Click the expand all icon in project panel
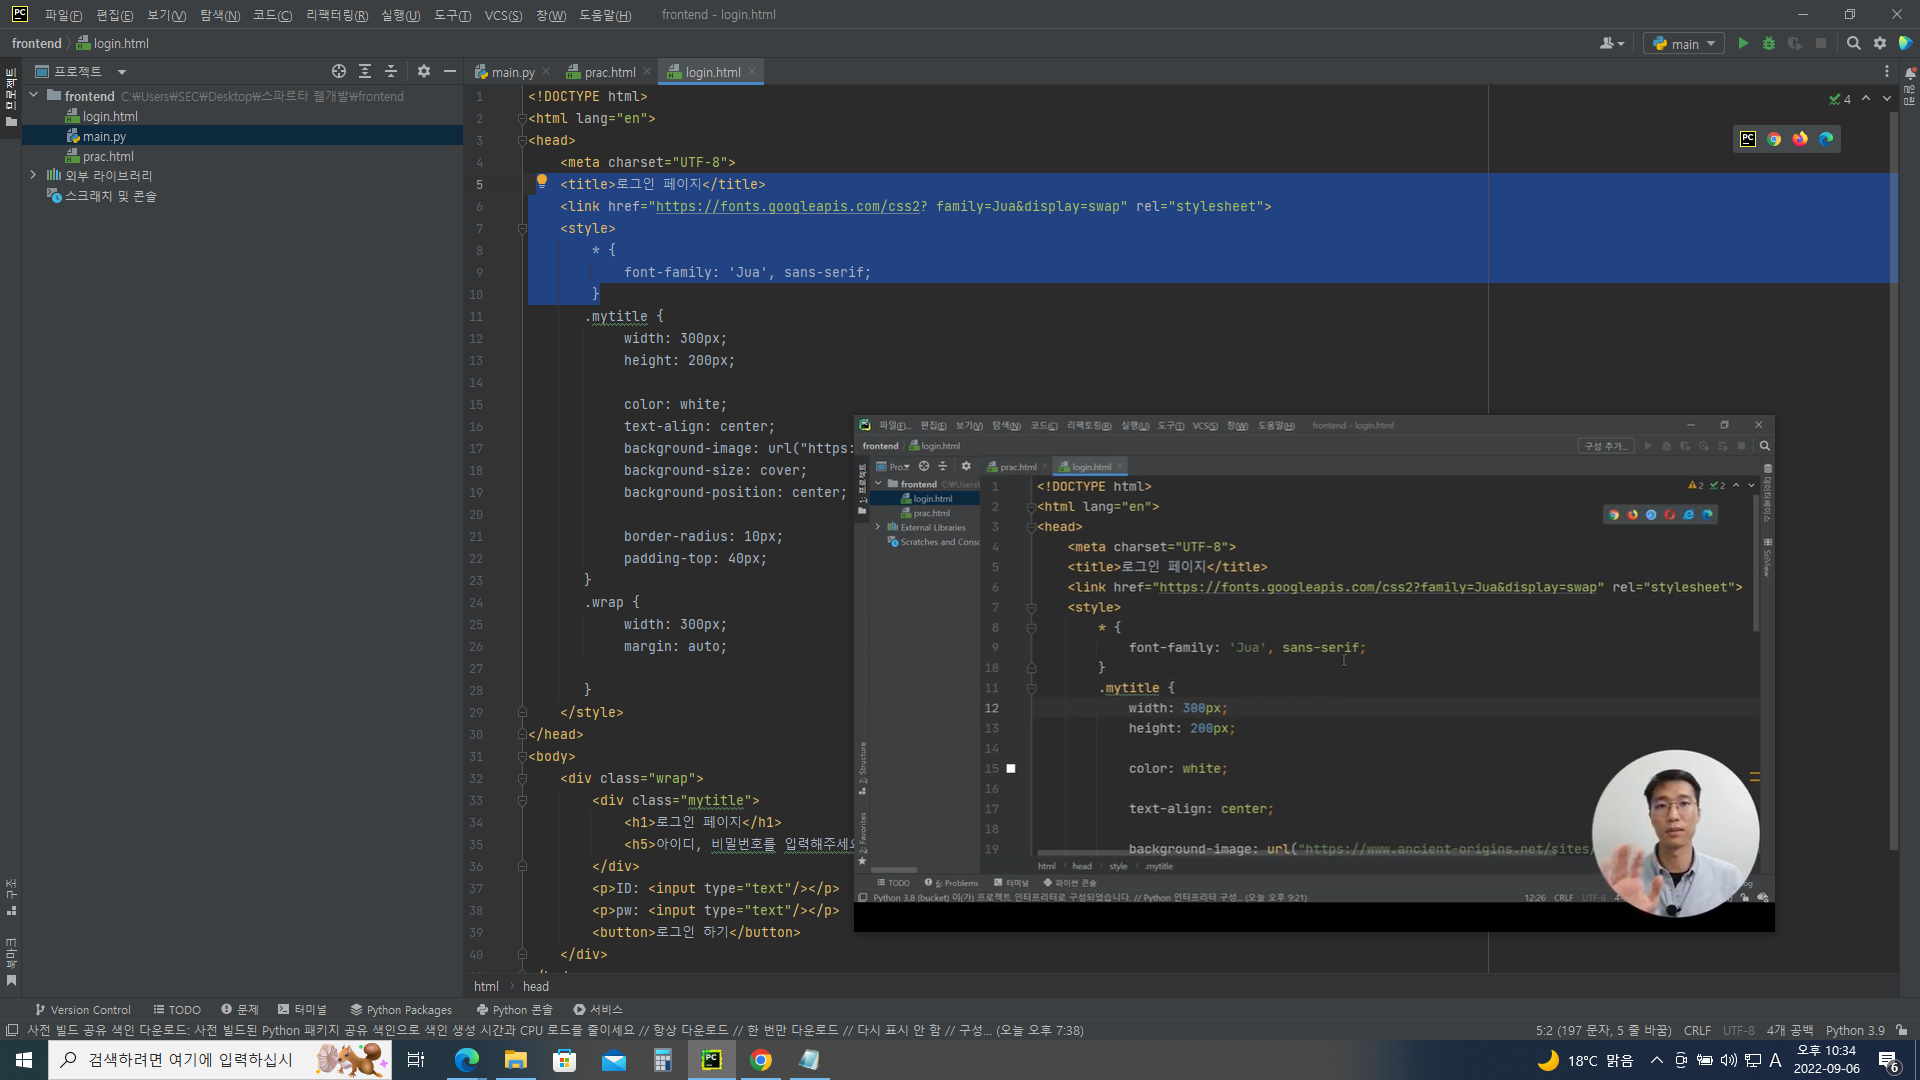The height and width of the screenshot is (1080, 1920). (x=365, y=71)
